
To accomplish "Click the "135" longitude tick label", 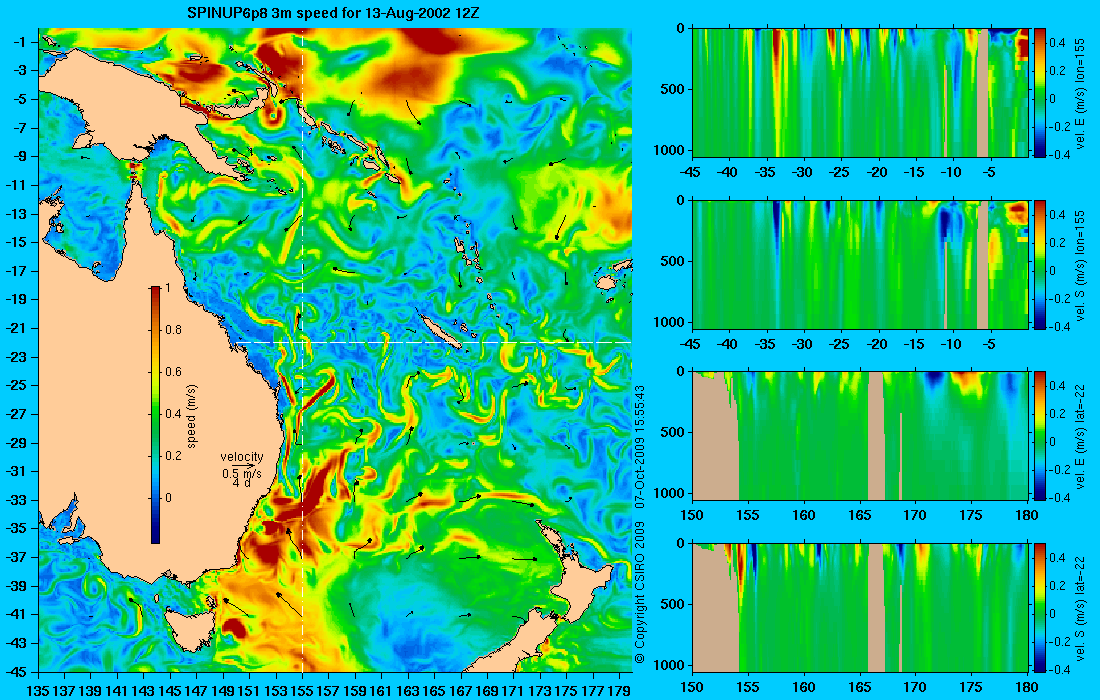I will tap(38, 691).
